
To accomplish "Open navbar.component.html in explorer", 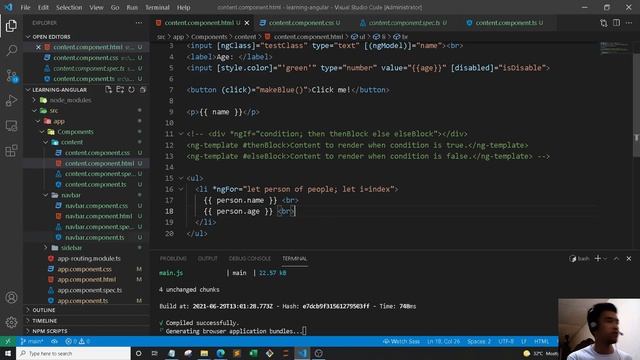I will [99, 216].
